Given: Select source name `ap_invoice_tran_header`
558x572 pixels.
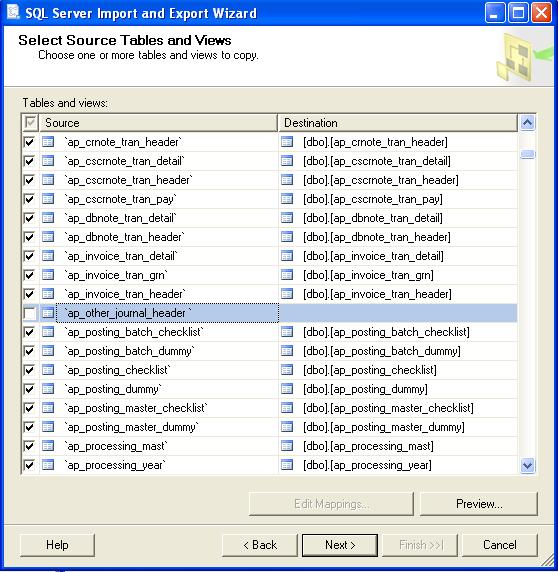Looking at the screenshot, I should click(125, 294).
